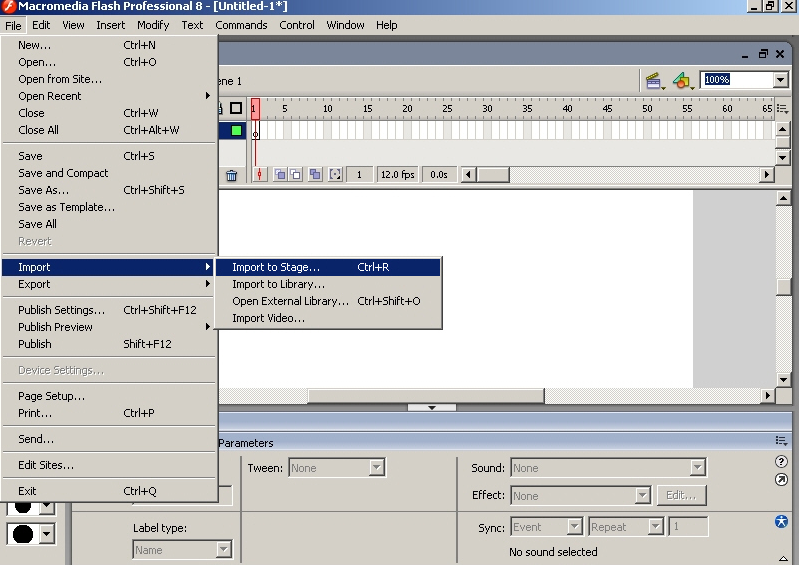
Task: Open the Repeat dropdown
Action: coord(655,526)
